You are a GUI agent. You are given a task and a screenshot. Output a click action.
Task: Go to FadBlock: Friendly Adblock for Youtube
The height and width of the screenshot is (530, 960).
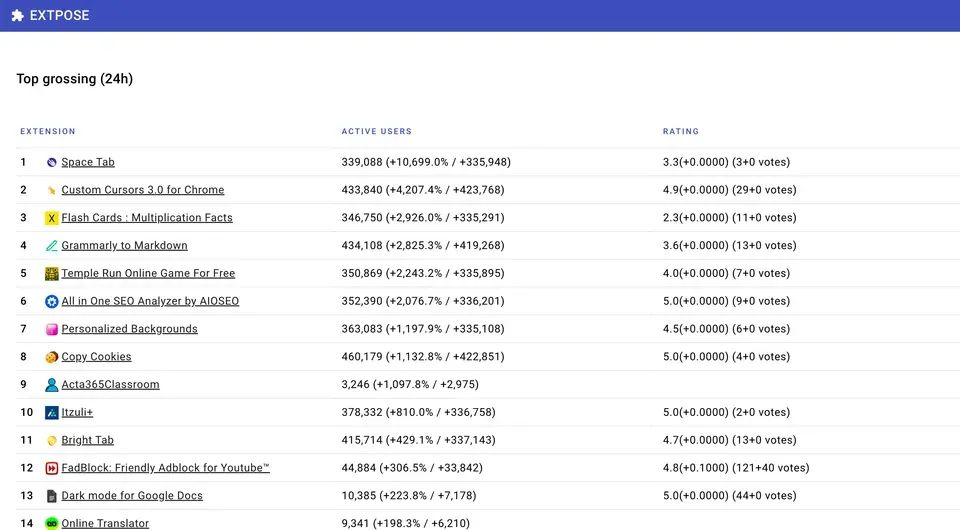pos(165,468)
